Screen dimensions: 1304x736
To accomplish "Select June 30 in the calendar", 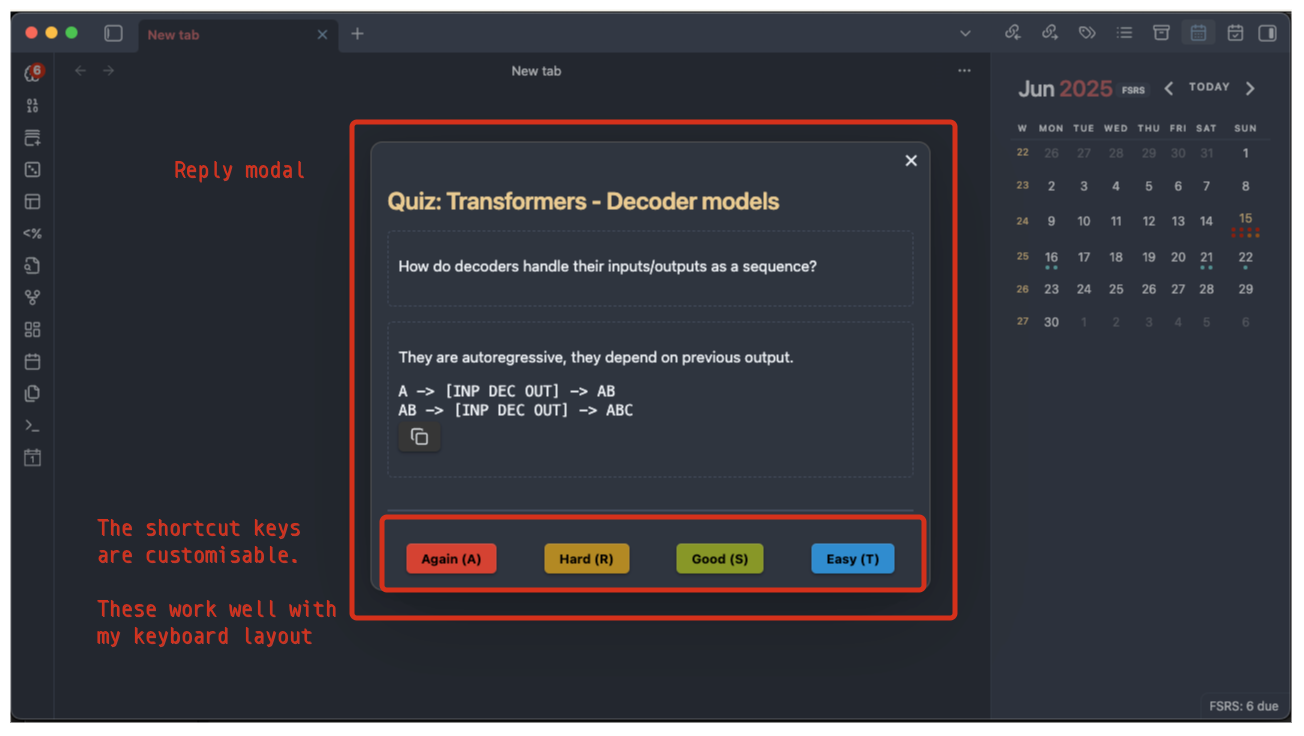I will (1051, 322).
